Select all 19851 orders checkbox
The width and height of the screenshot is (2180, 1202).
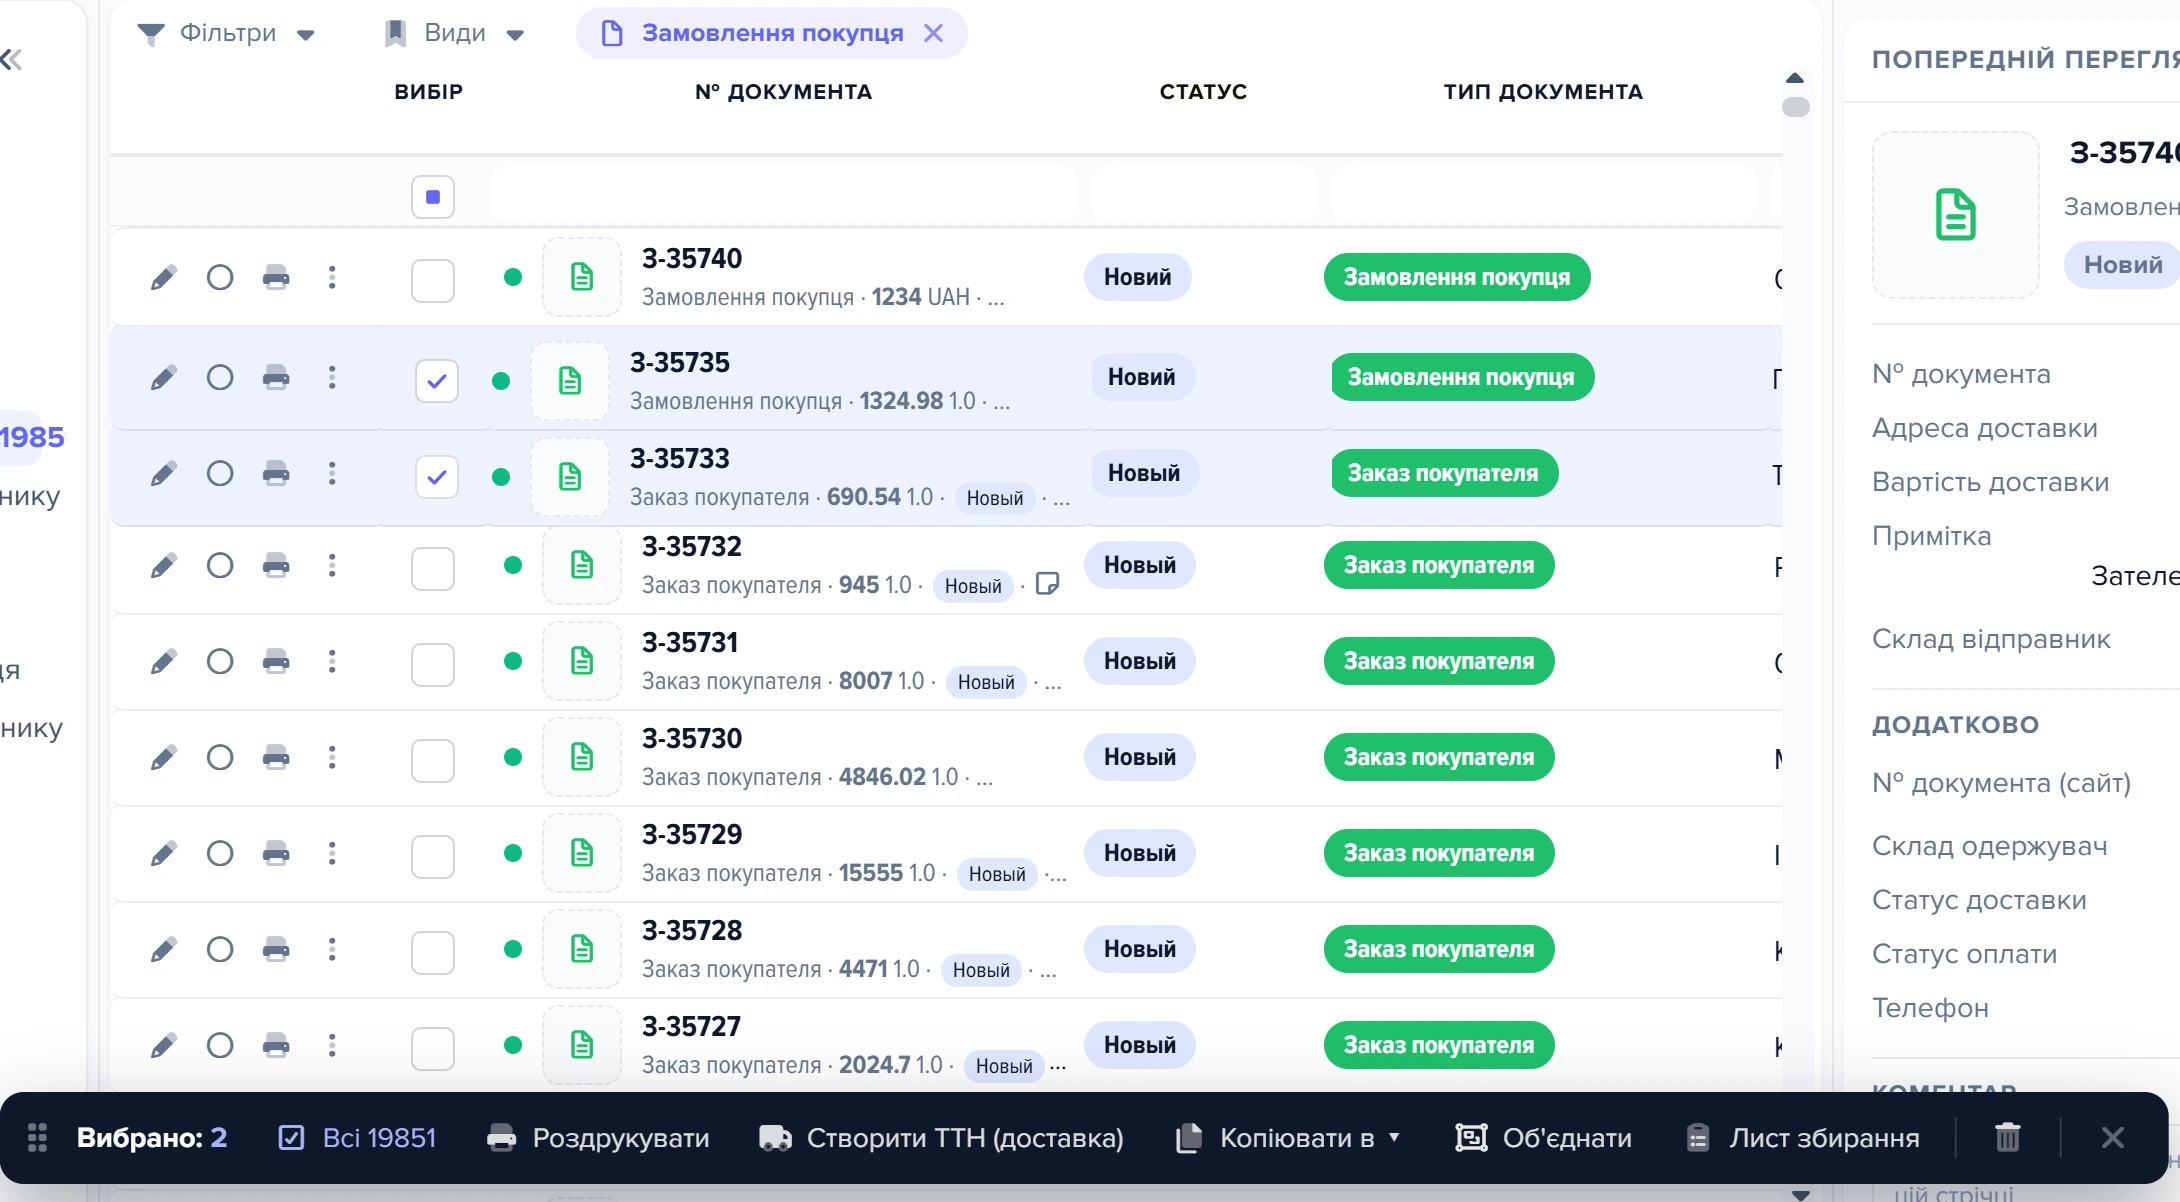click(357, 1137)
